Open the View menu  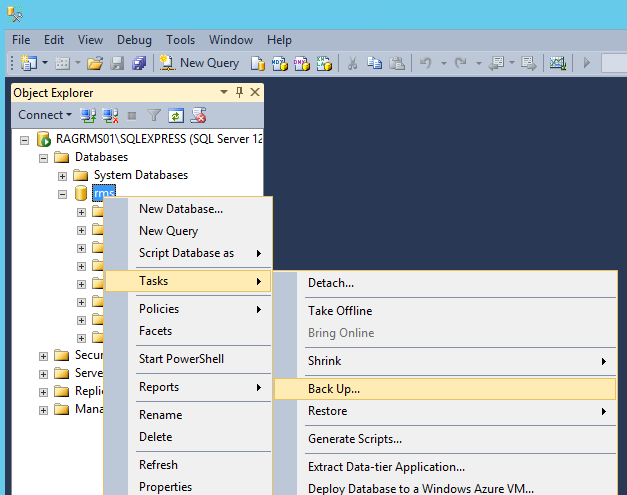pos(90,40)
